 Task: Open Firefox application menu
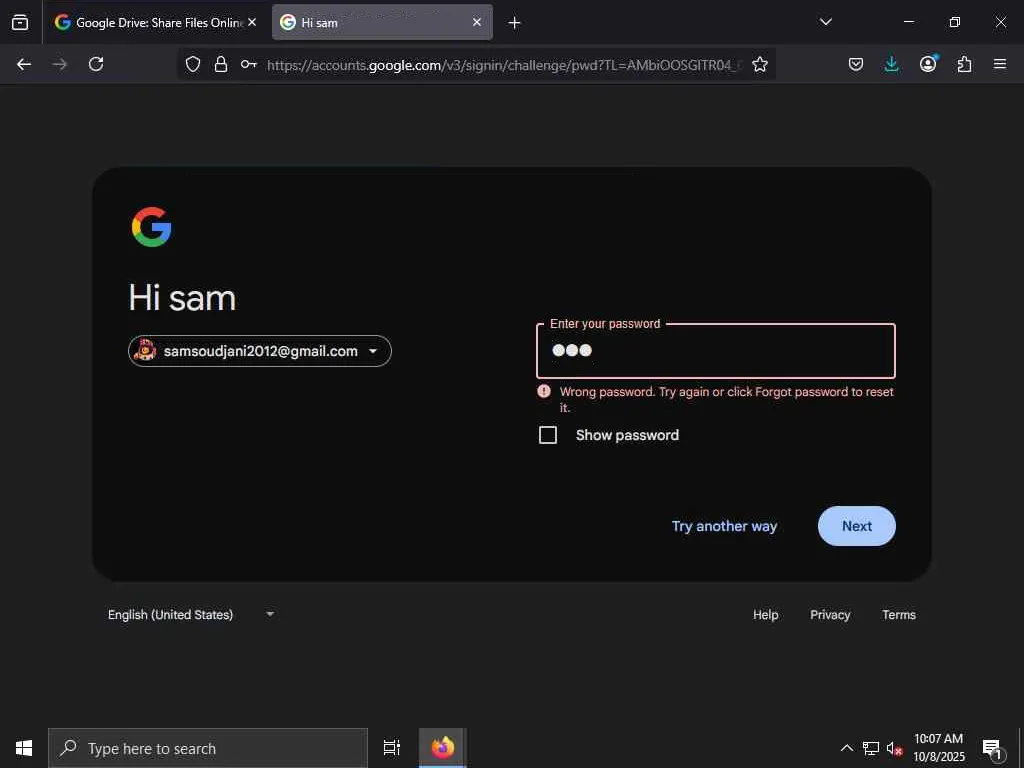pos(1000,64)
